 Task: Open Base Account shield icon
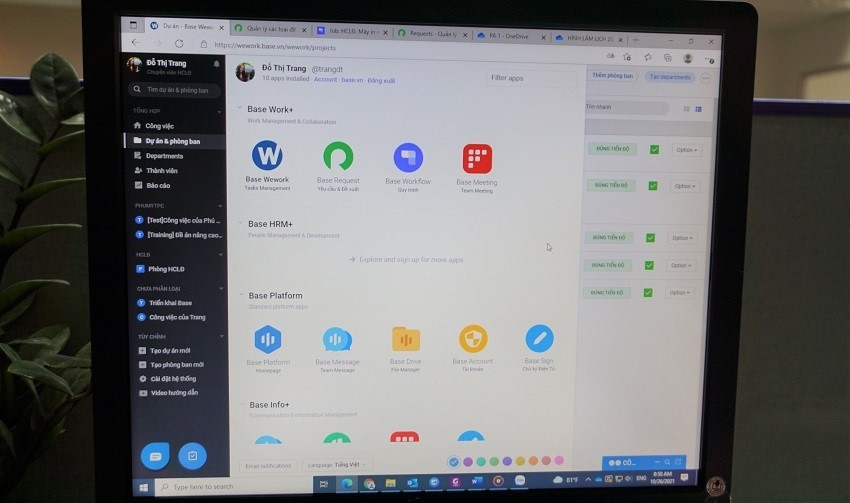pos(473,339)
